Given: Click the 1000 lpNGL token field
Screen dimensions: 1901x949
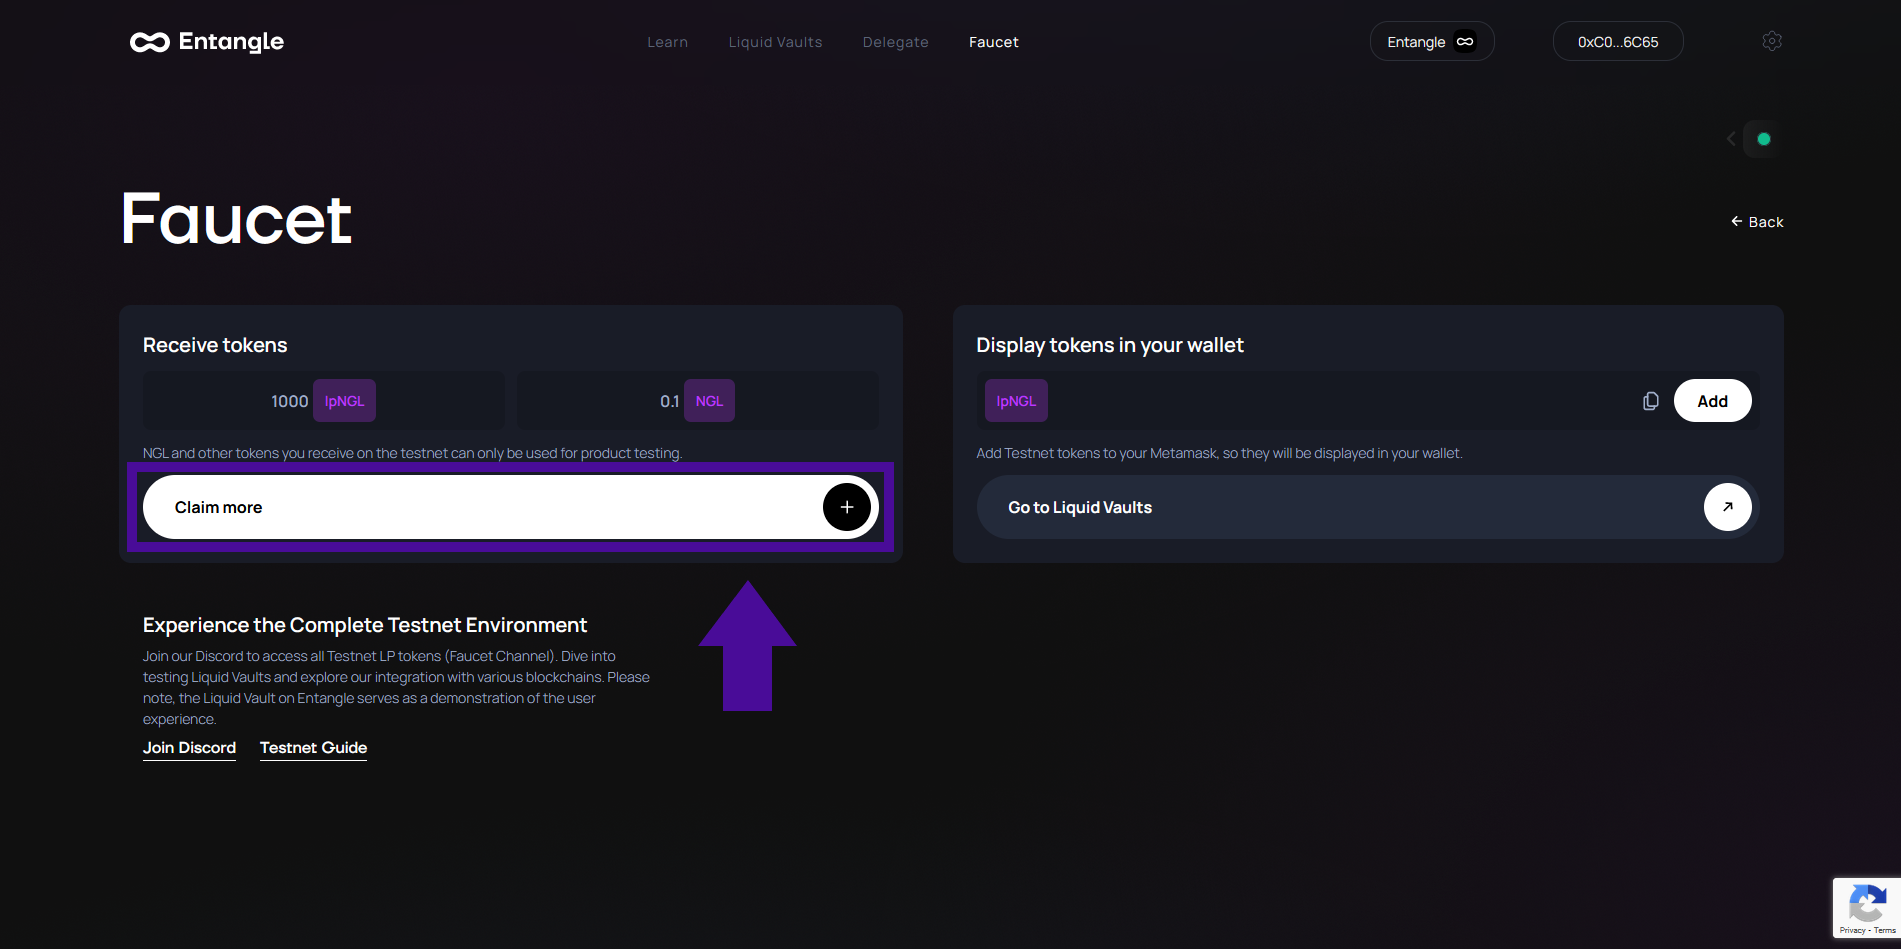Looking at the screenshot, I should tap(323, 401).
